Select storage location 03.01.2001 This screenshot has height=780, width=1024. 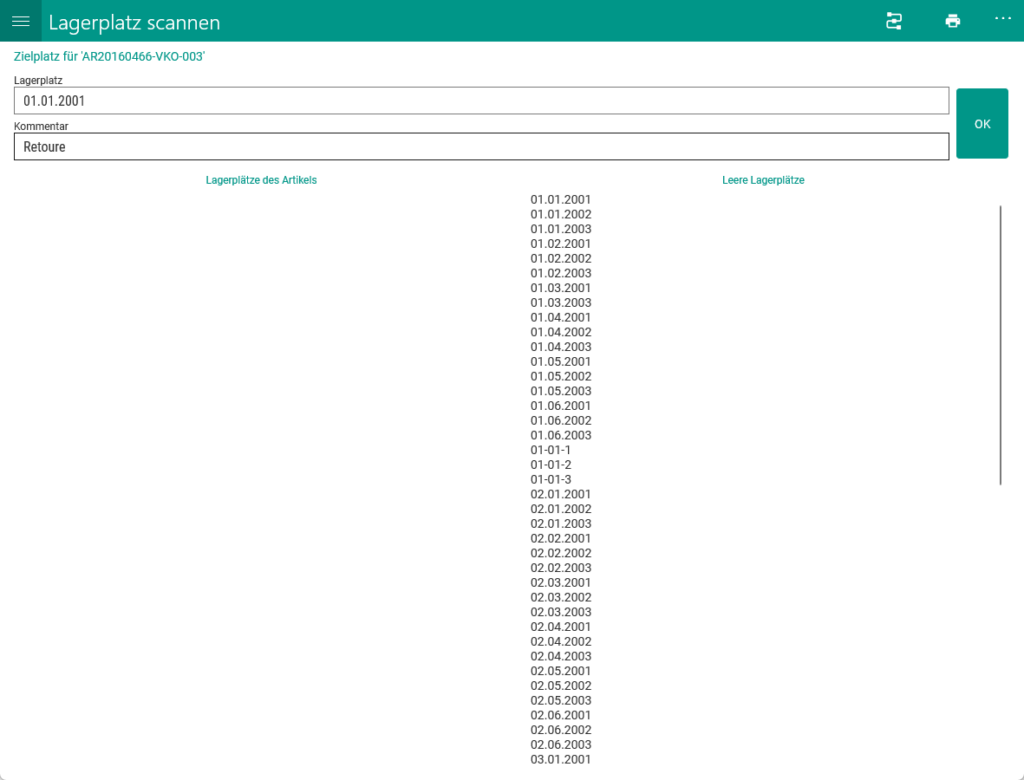[561, 759]
